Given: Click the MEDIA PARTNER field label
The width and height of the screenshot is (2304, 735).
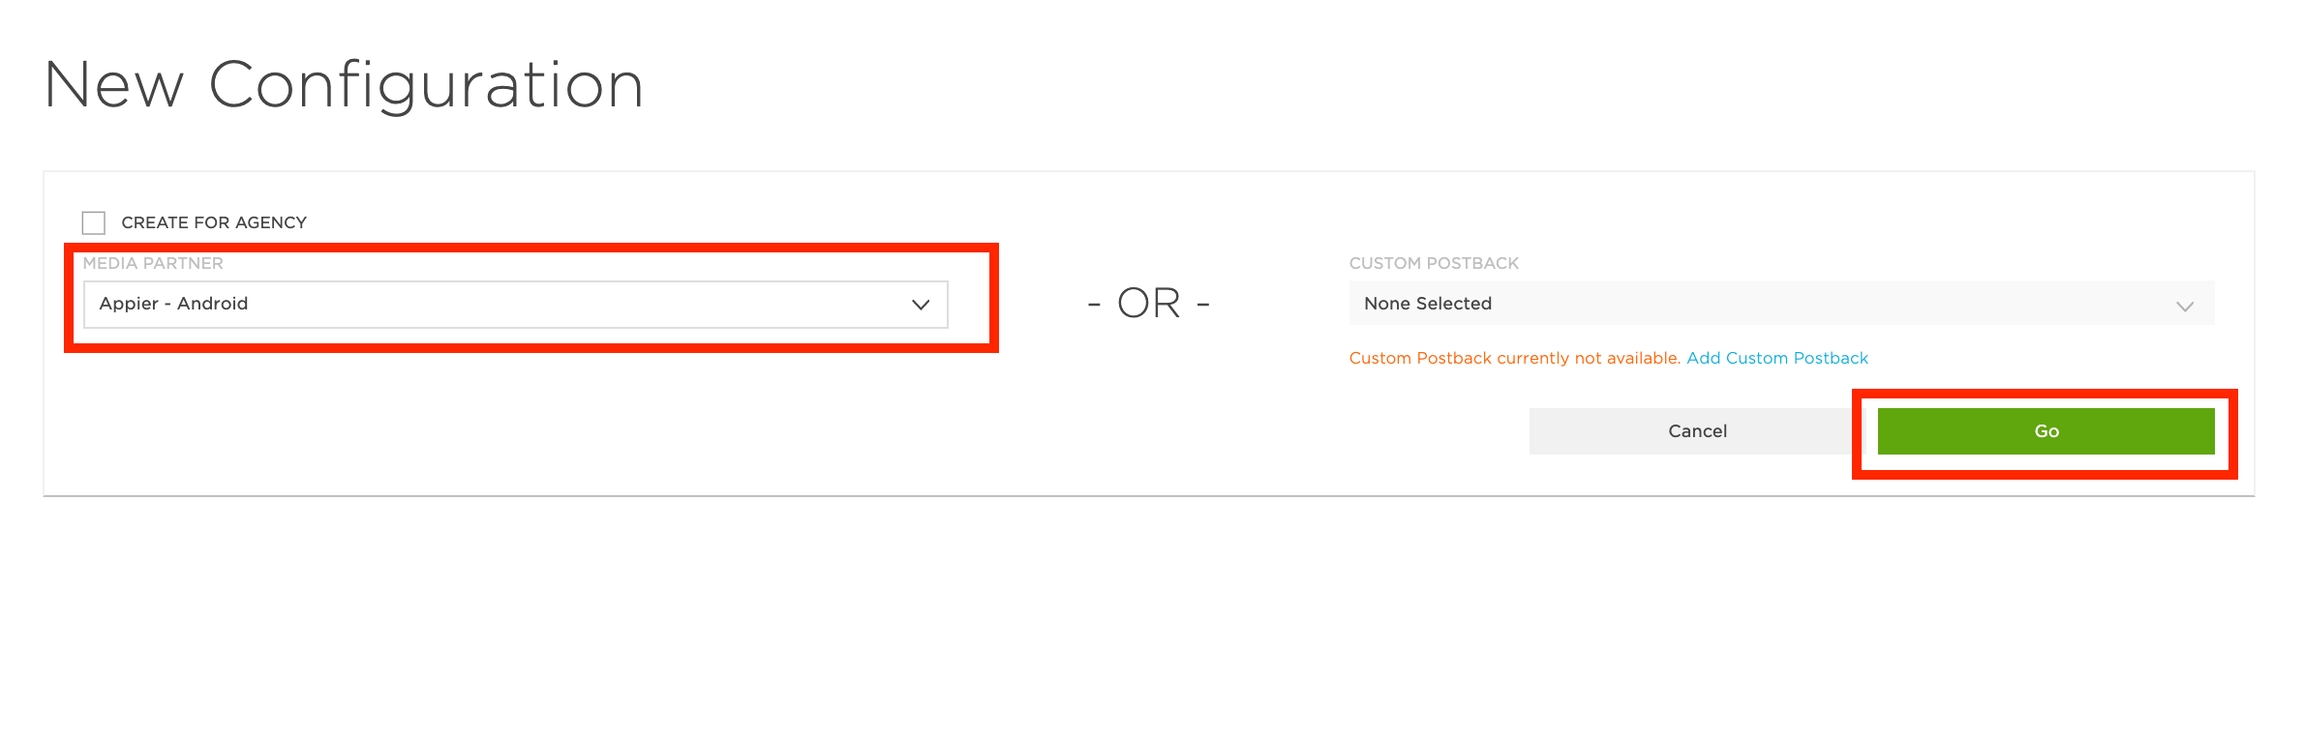Looking at the screenshot, I should (153, 263).
